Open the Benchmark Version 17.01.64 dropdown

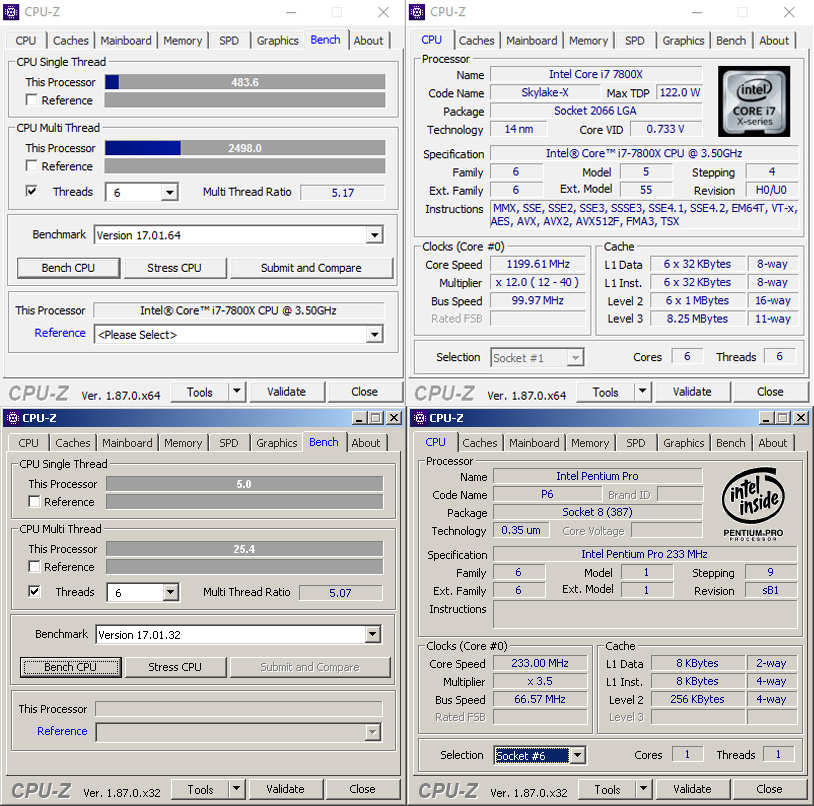coord(374,235)
